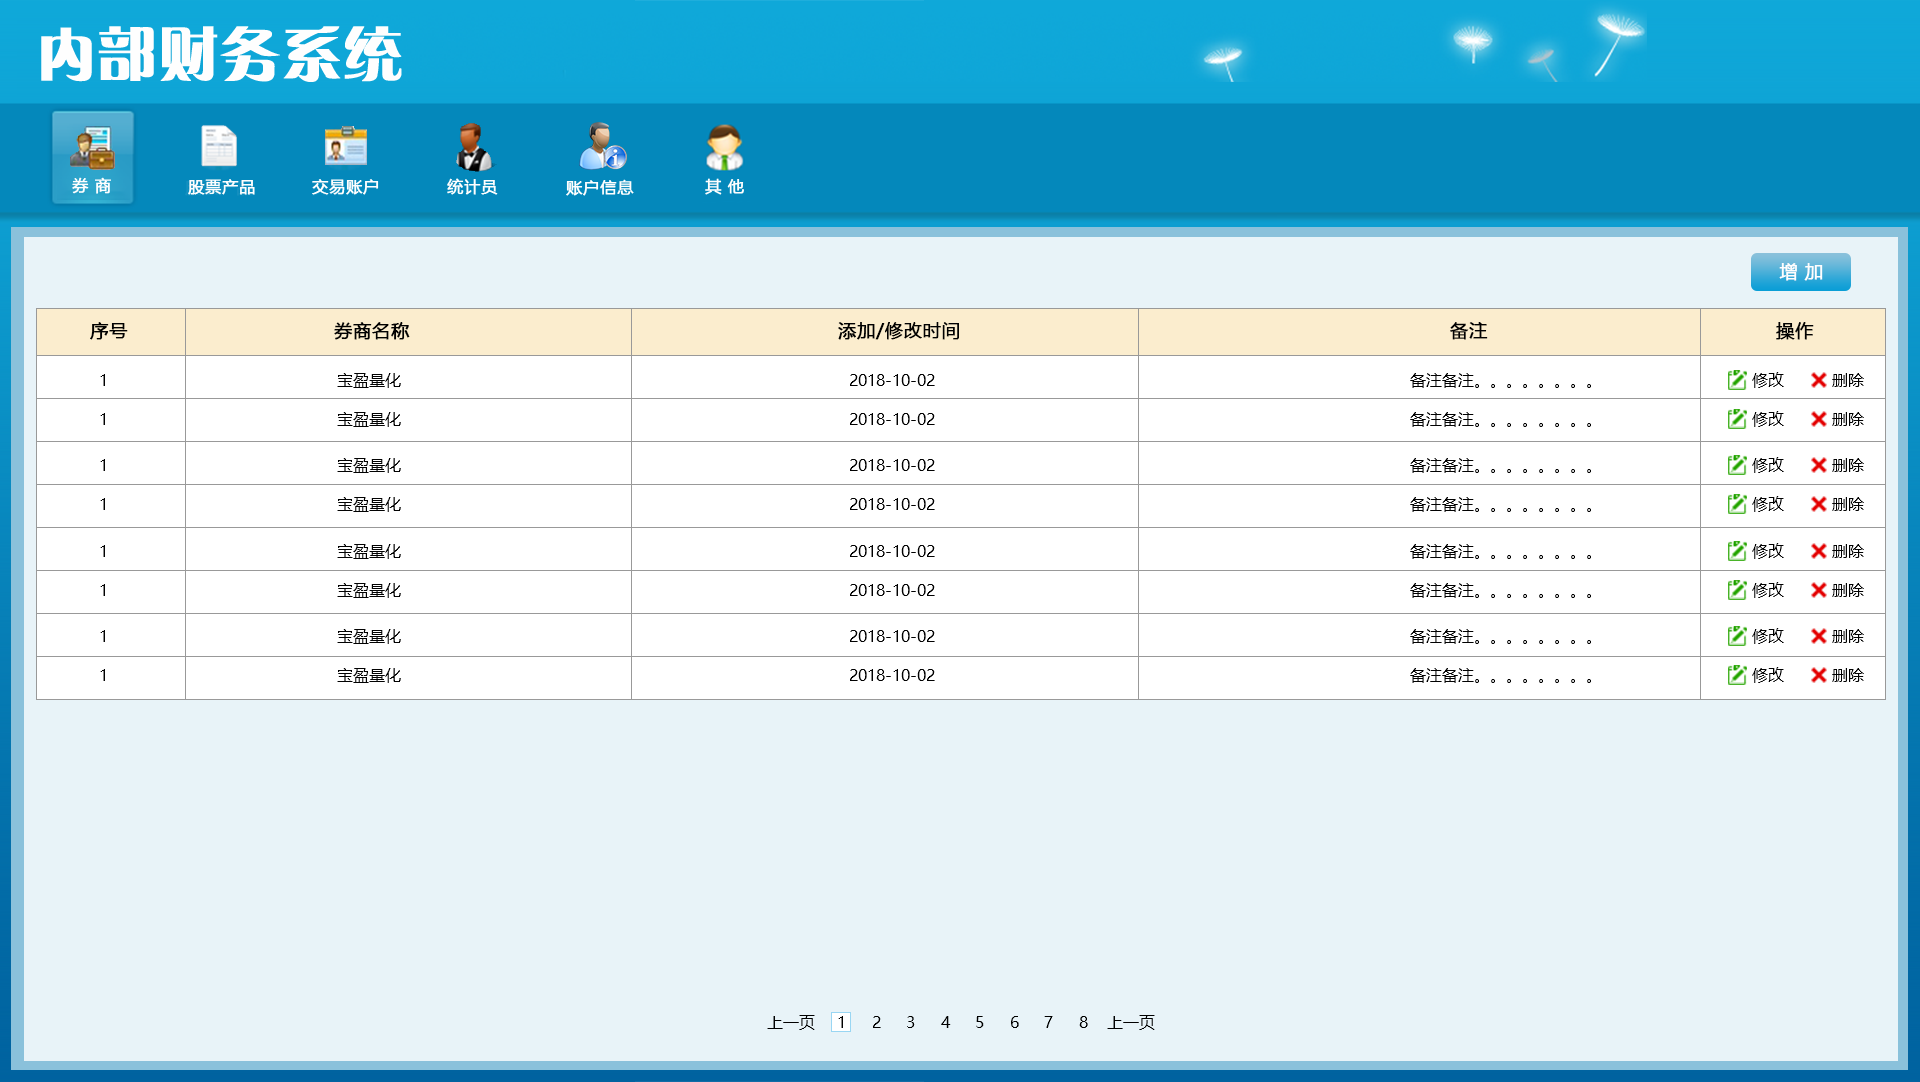Open the 账户信息 user info icon
Screen dimensions: 1920x1082
pyautogui.click(x=600, y=147)
